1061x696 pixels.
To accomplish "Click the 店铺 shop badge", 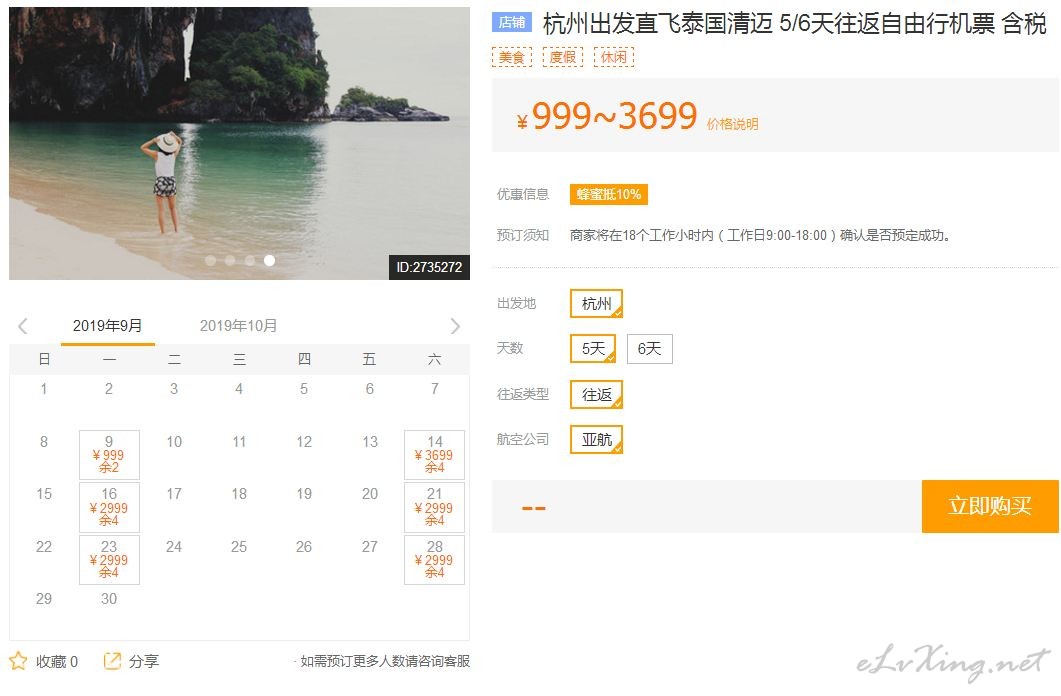I will point(512,22).
